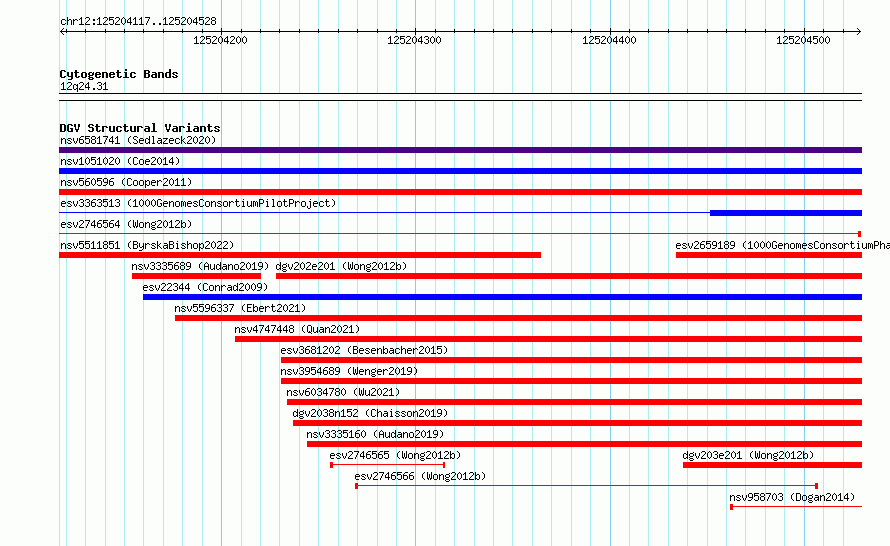Viewport: 890px width, 546px height.
Task: Click the thick blue esv3363513 bar segment
Action: (x=786, y=213)
